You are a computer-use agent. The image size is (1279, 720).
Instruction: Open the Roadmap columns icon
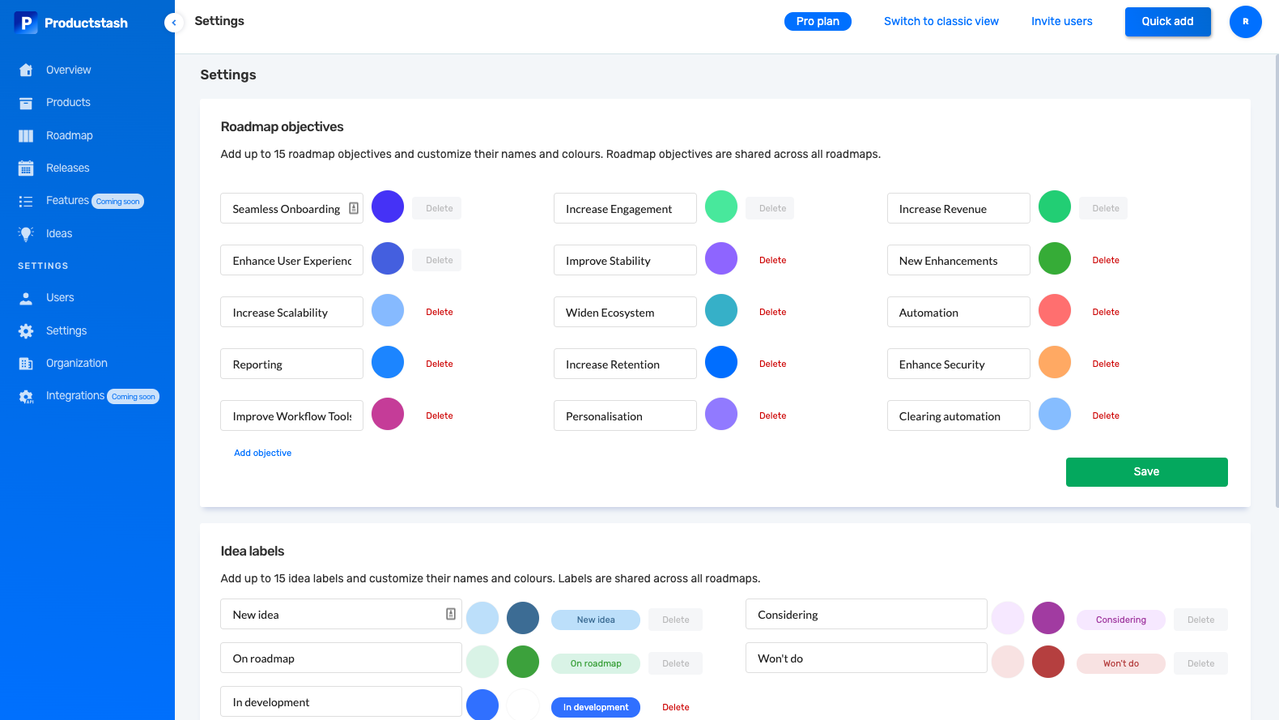coord(26,136)
